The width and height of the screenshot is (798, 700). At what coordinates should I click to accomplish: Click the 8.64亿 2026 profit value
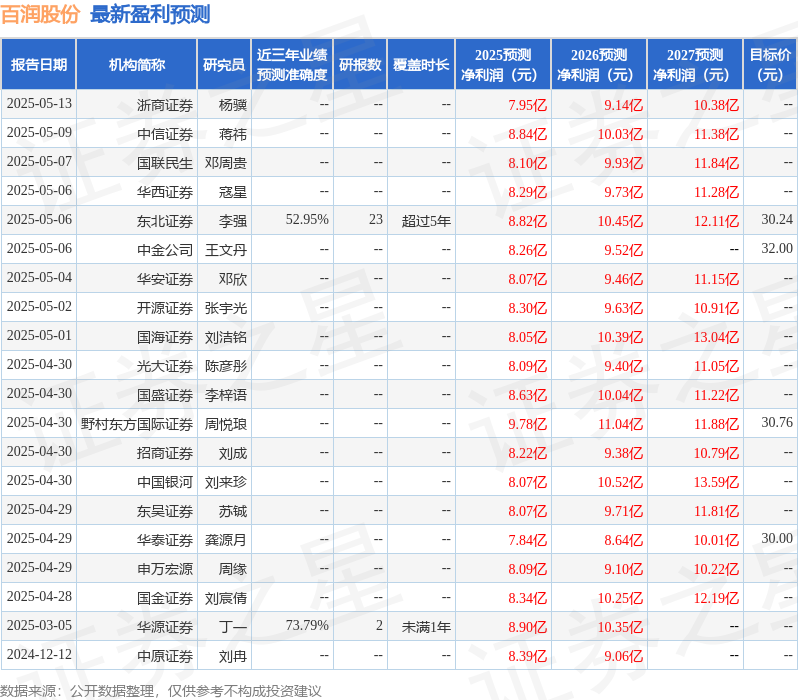tap(623, 541)
